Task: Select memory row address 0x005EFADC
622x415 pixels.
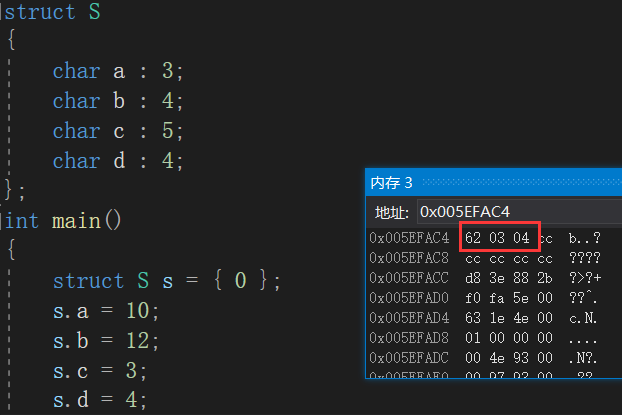Action: point(409,358)
